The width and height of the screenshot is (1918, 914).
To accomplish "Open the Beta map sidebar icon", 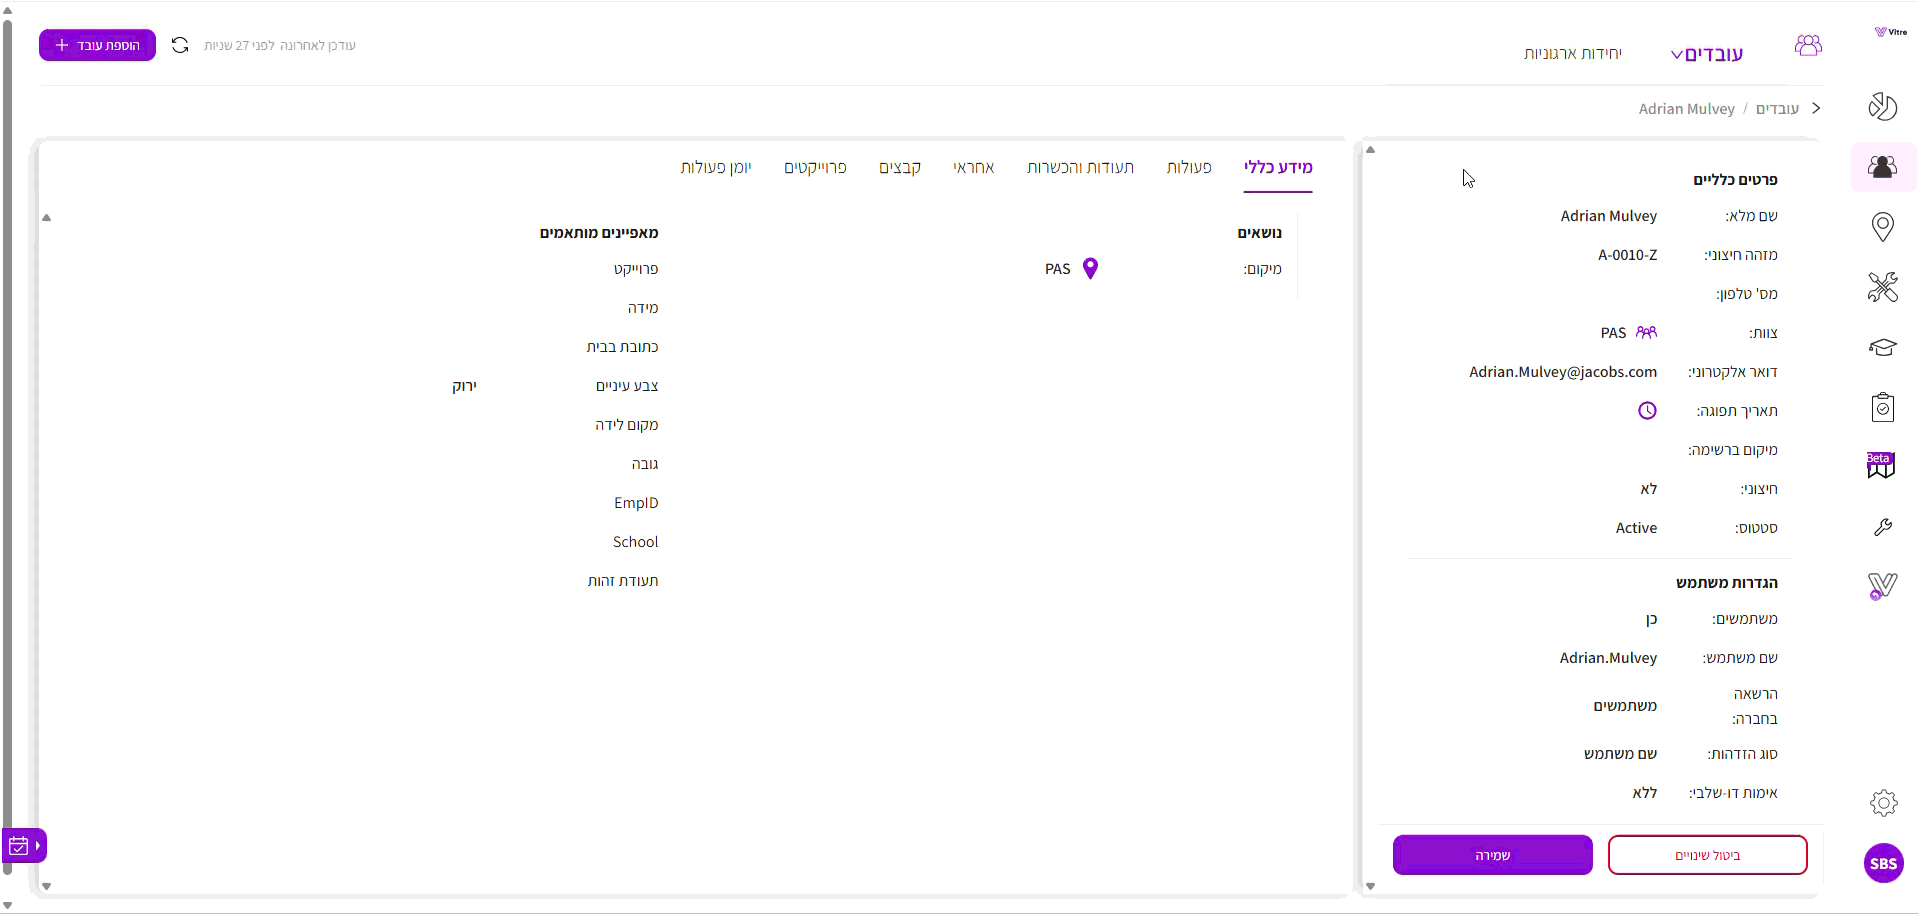I will pos(1881,466).
